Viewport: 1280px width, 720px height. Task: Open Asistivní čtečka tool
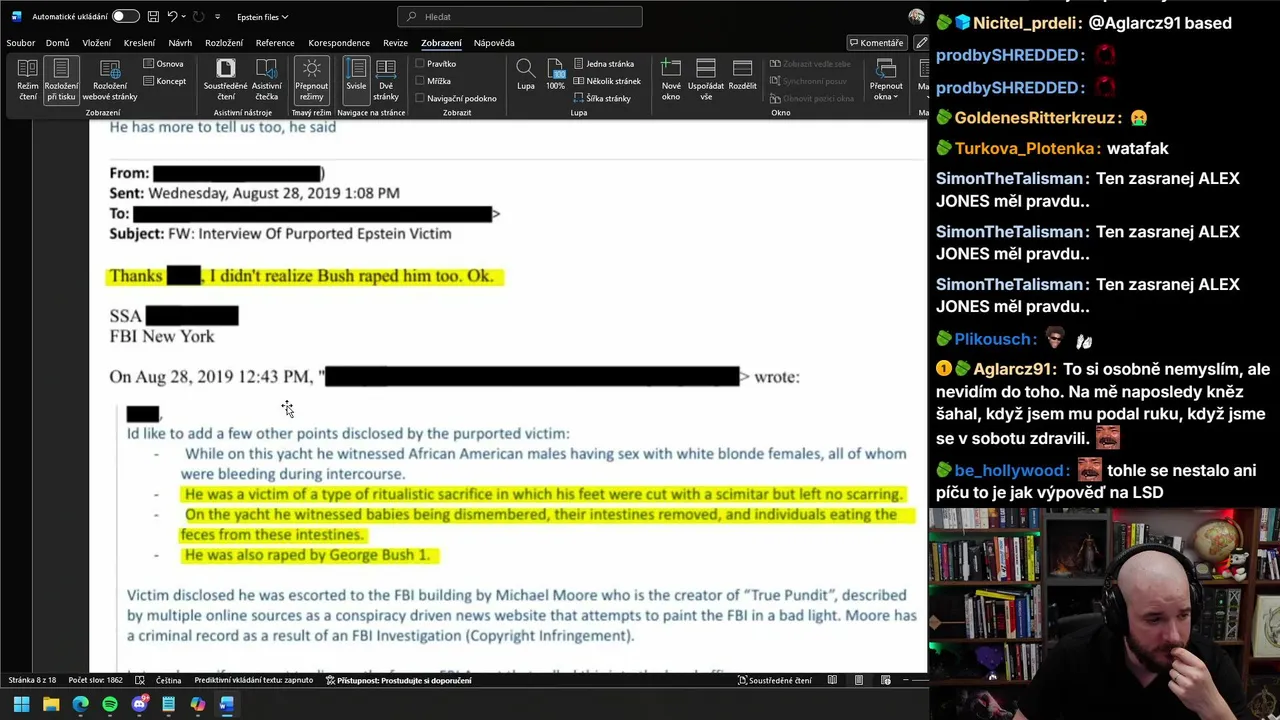coord(267,79)
